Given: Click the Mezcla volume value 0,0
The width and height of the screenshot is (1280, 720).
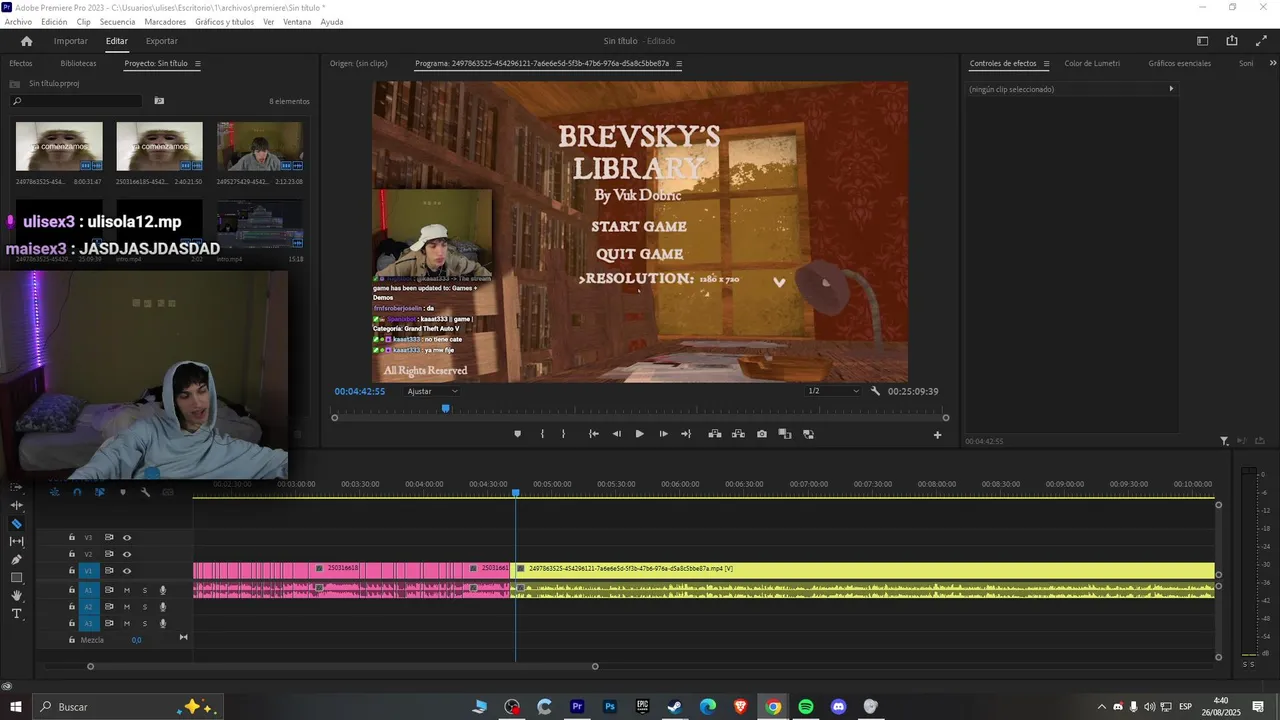Looking at the screenshot, I should 137,640.
